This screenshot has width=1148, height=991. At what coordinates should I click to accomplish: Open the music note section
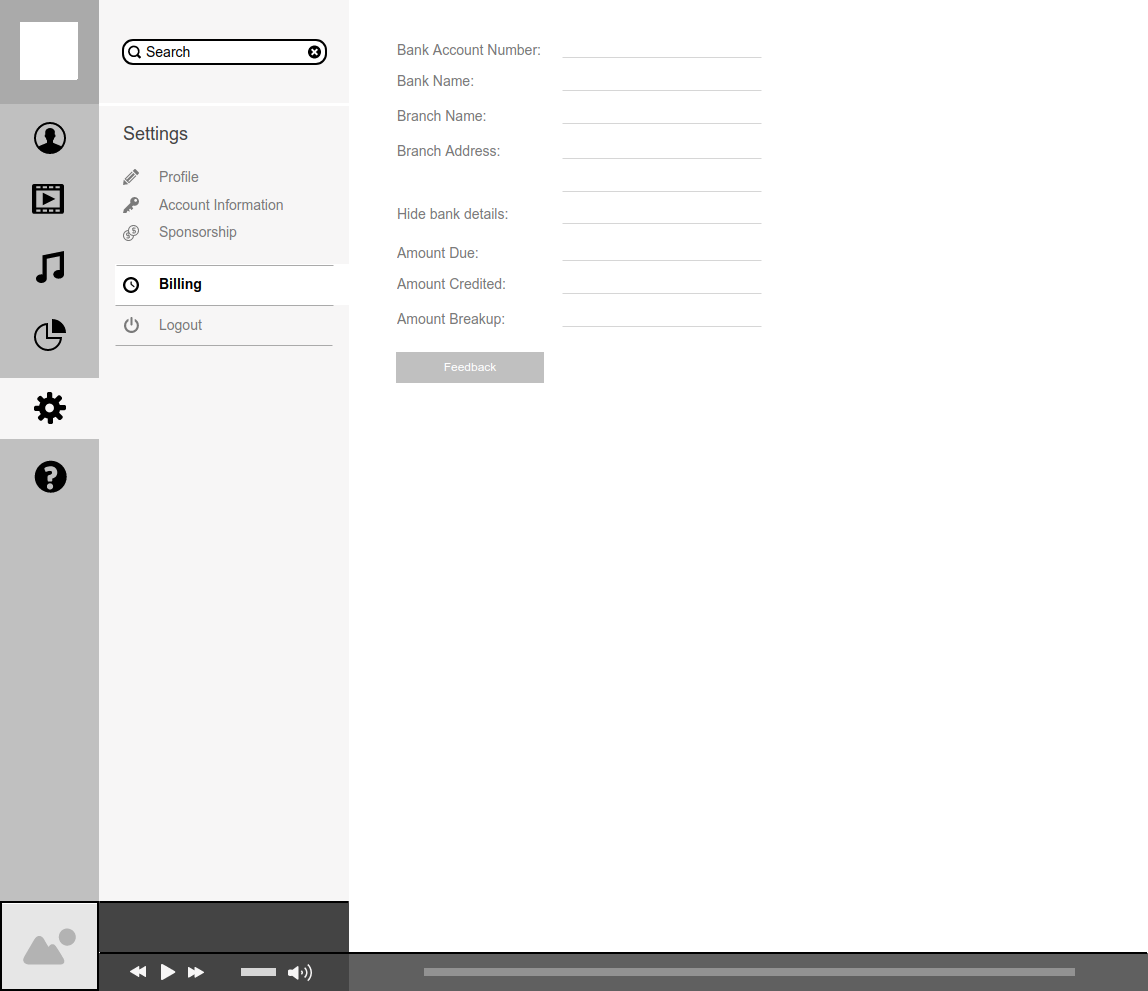(50, 267)
